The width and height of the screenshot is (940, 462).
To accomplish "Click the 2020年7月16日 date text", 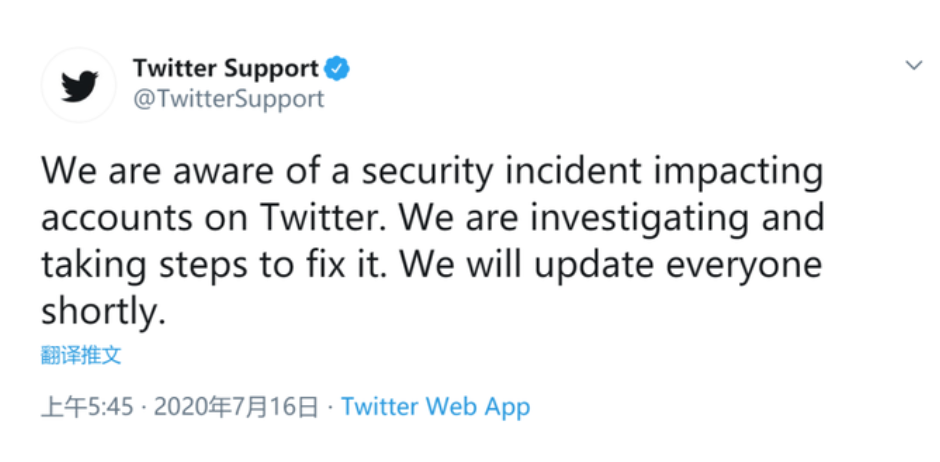I will pos(235,407).
